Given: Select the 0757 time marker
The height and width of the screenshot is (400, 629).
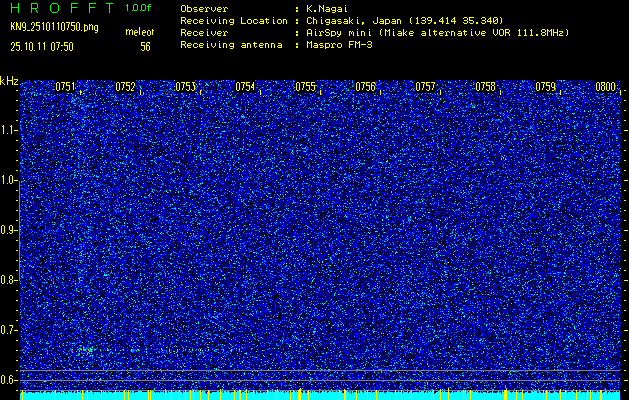Looking at the screenshot, I should pyautogui.click(x=426, y=87).
